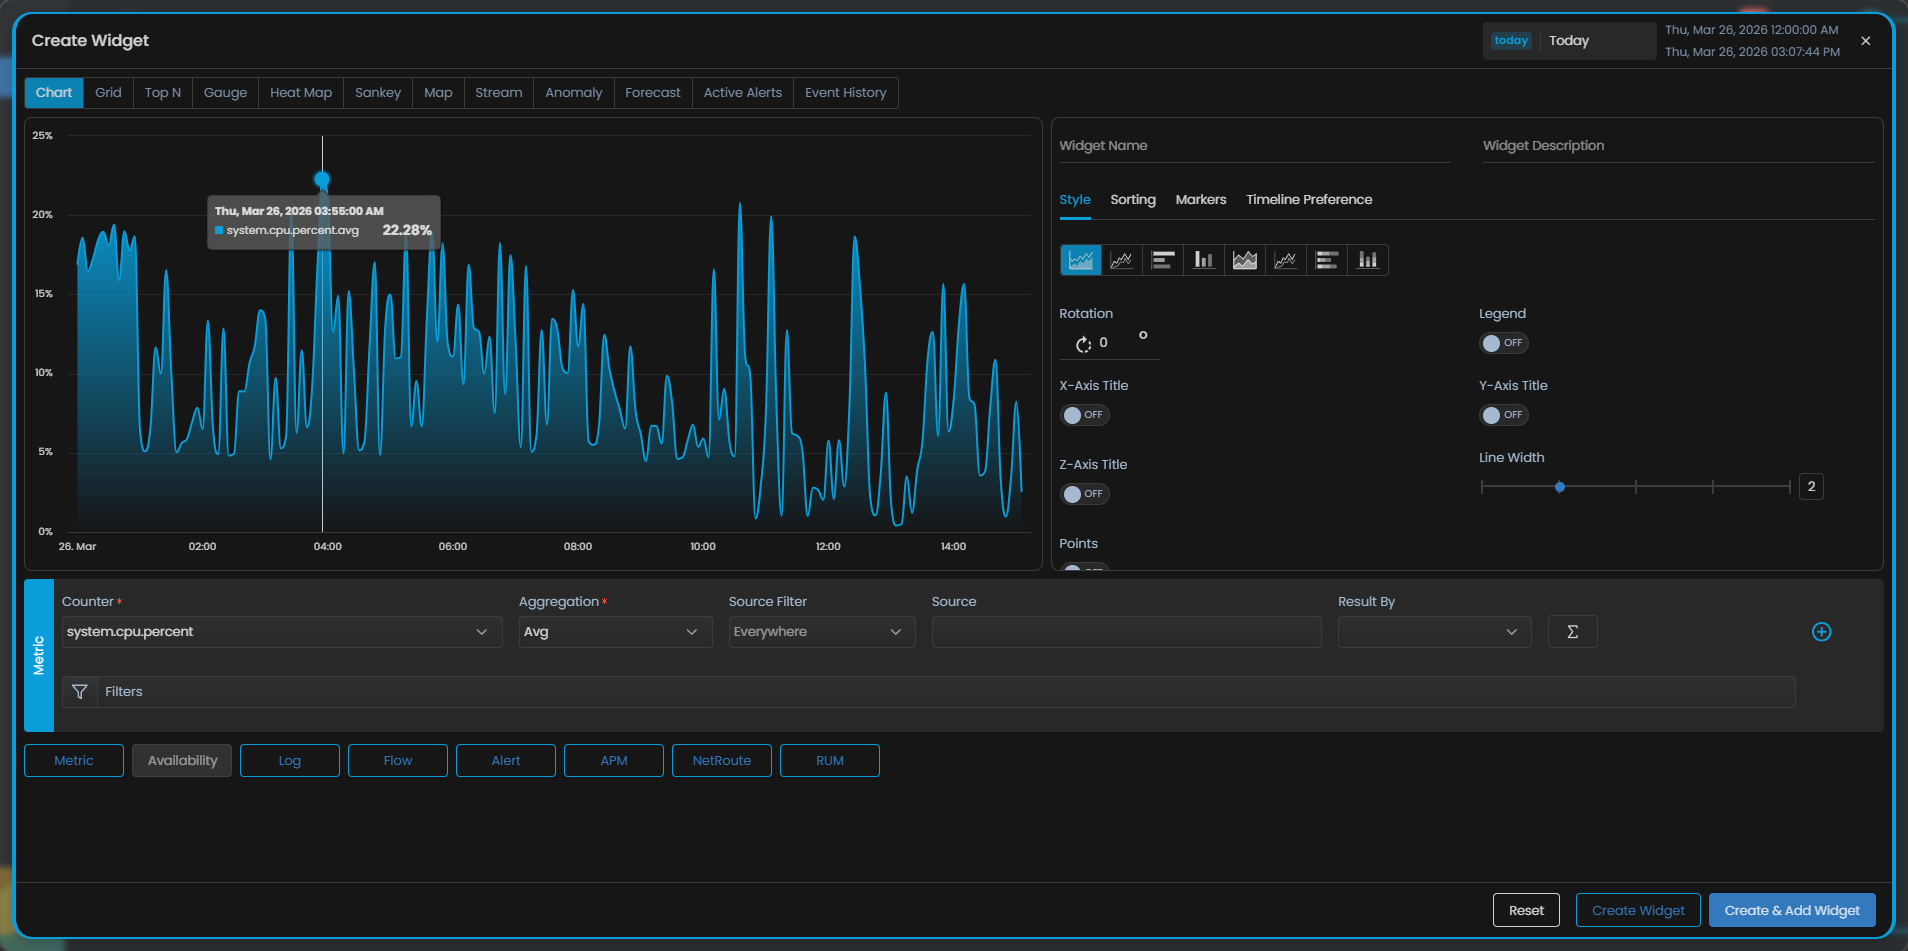The height and width of the screenshot is (951, 1908).
Task: Pick the stacked horizontal bar chart icon
Action: tap(1326, 260)
